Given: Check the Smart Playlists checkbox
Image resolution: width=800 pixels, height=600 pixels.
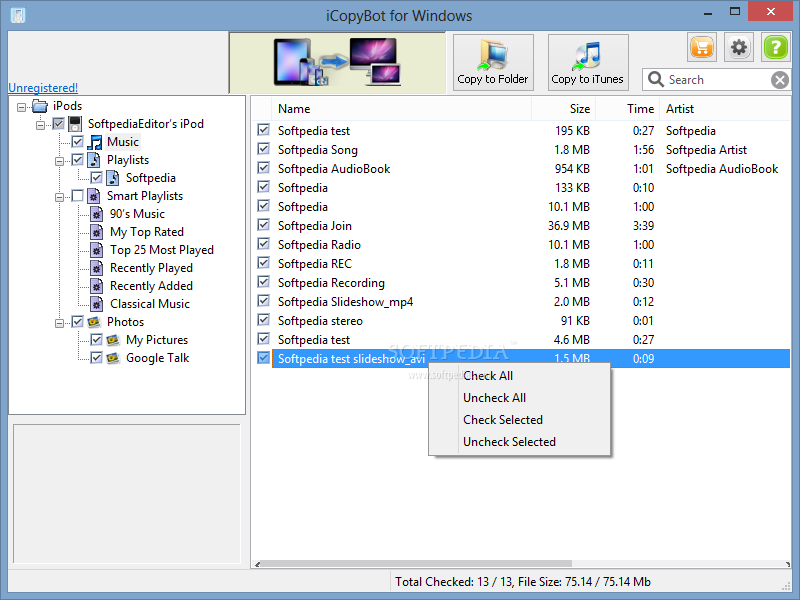Looking at the screenshot, I should pos(78,196).
